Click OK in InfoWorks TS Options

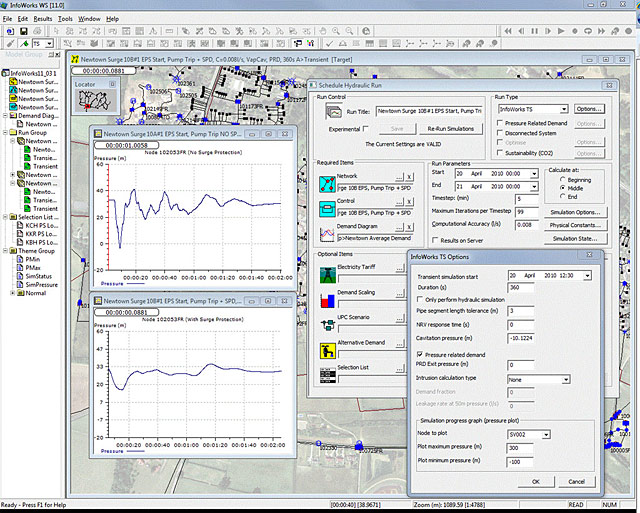(536, 482)
